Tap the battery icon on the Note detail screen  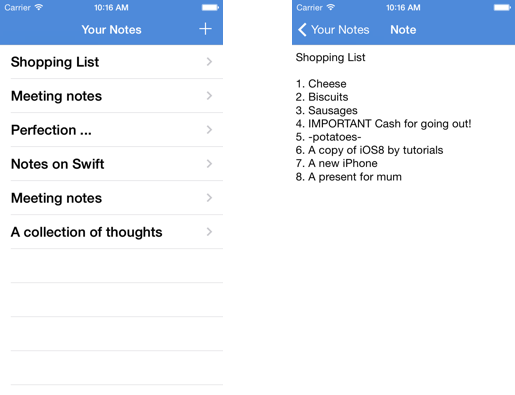coord(502,7)
